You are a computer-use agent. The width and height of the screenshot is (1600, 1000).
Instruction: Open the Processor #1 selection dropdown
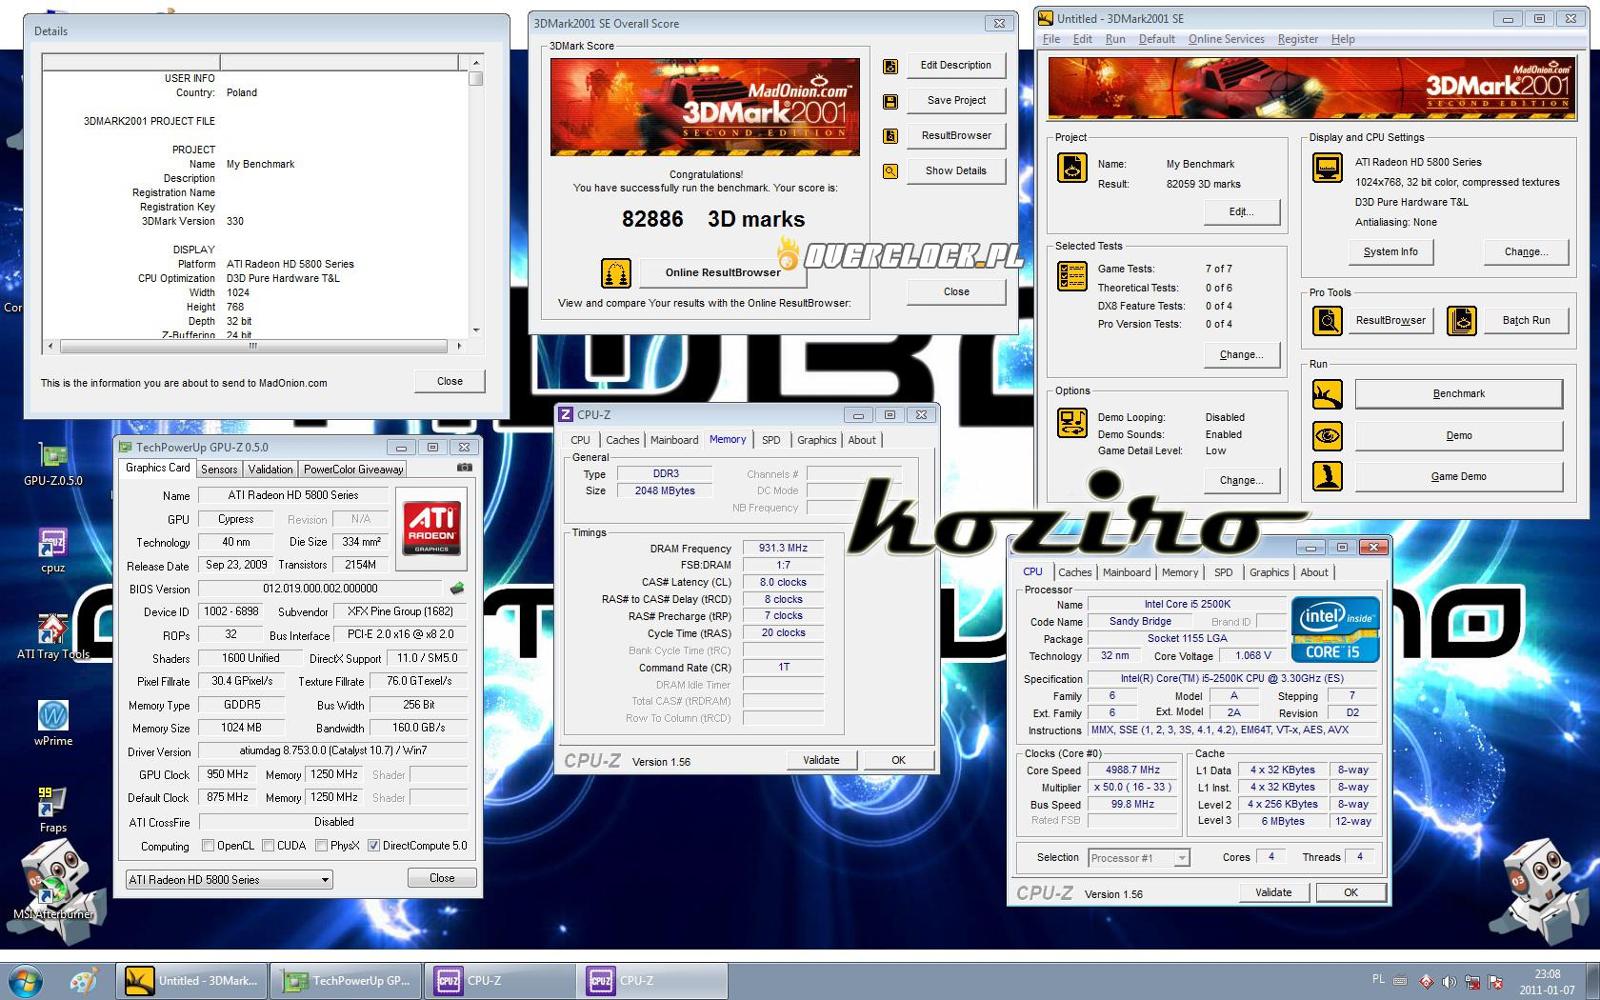tap(1139, 858)
